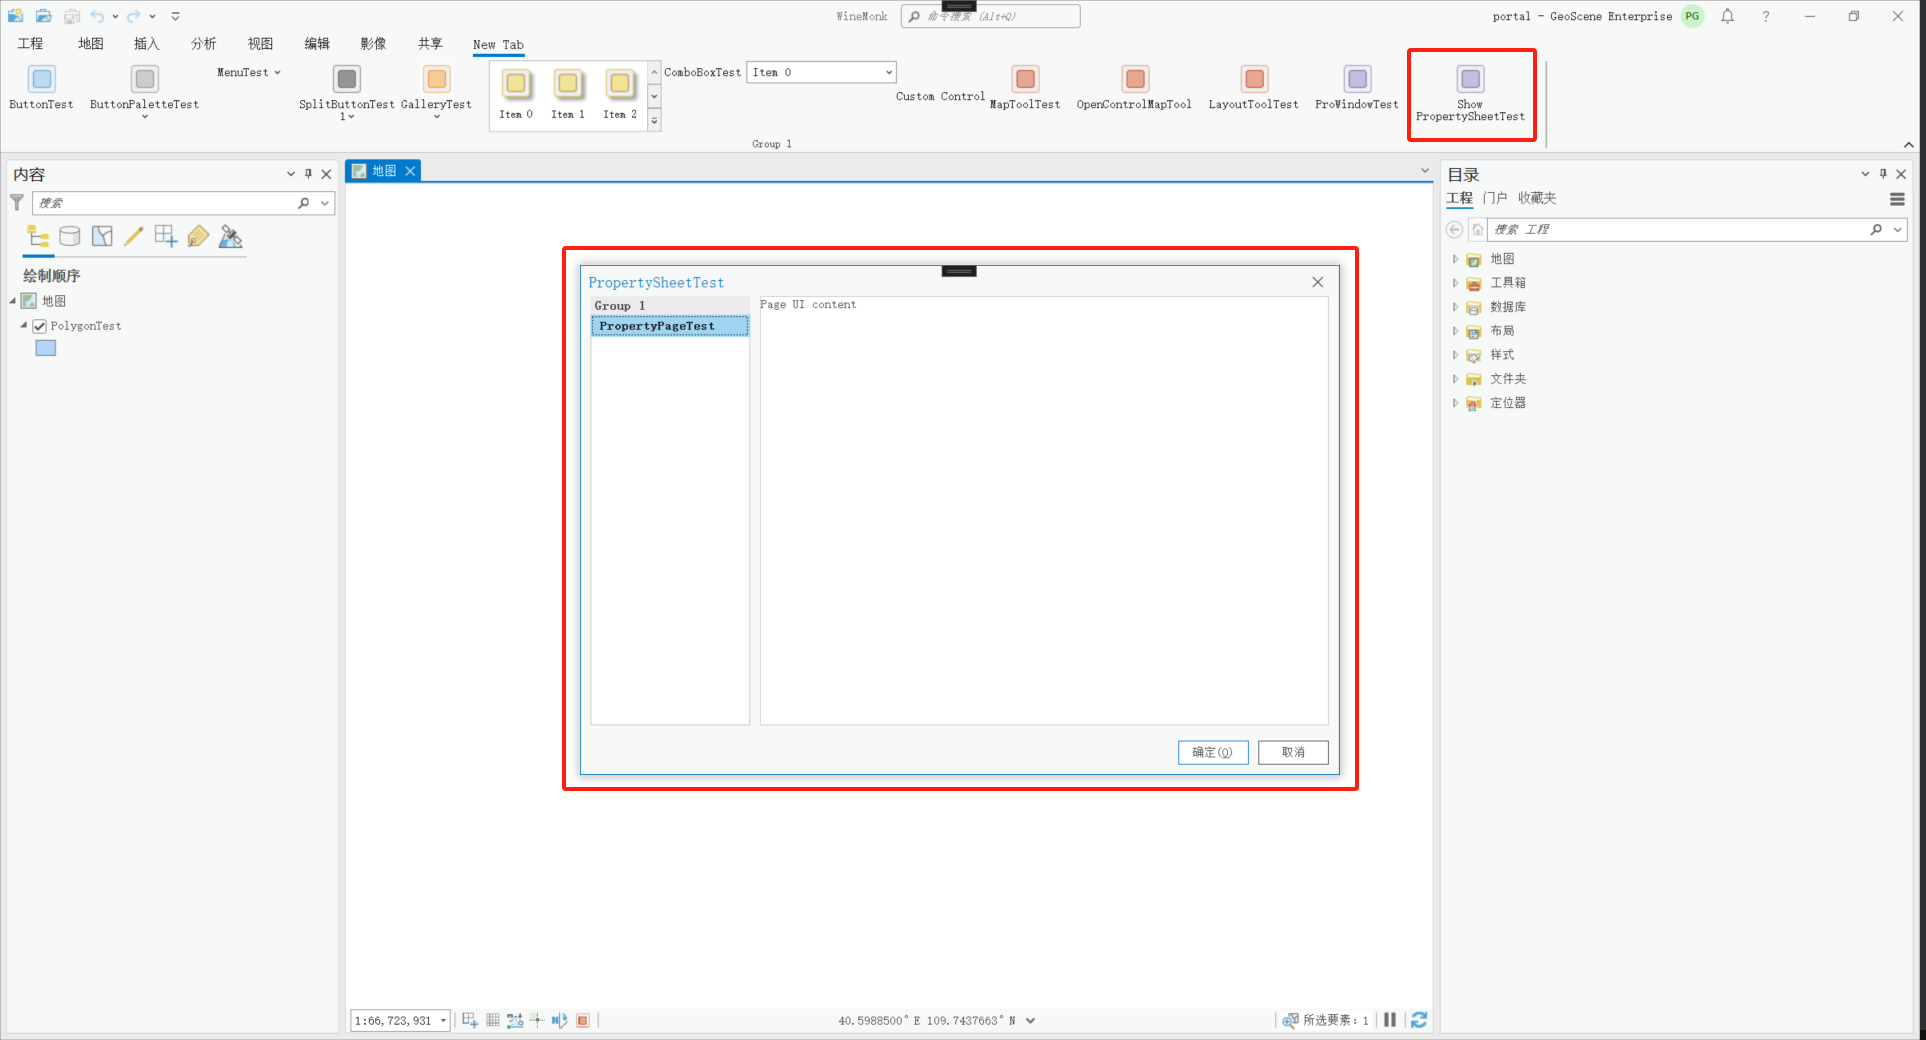Click the undo arrow
This screenshot has height=1040, width=1926.
coord(97,16)
